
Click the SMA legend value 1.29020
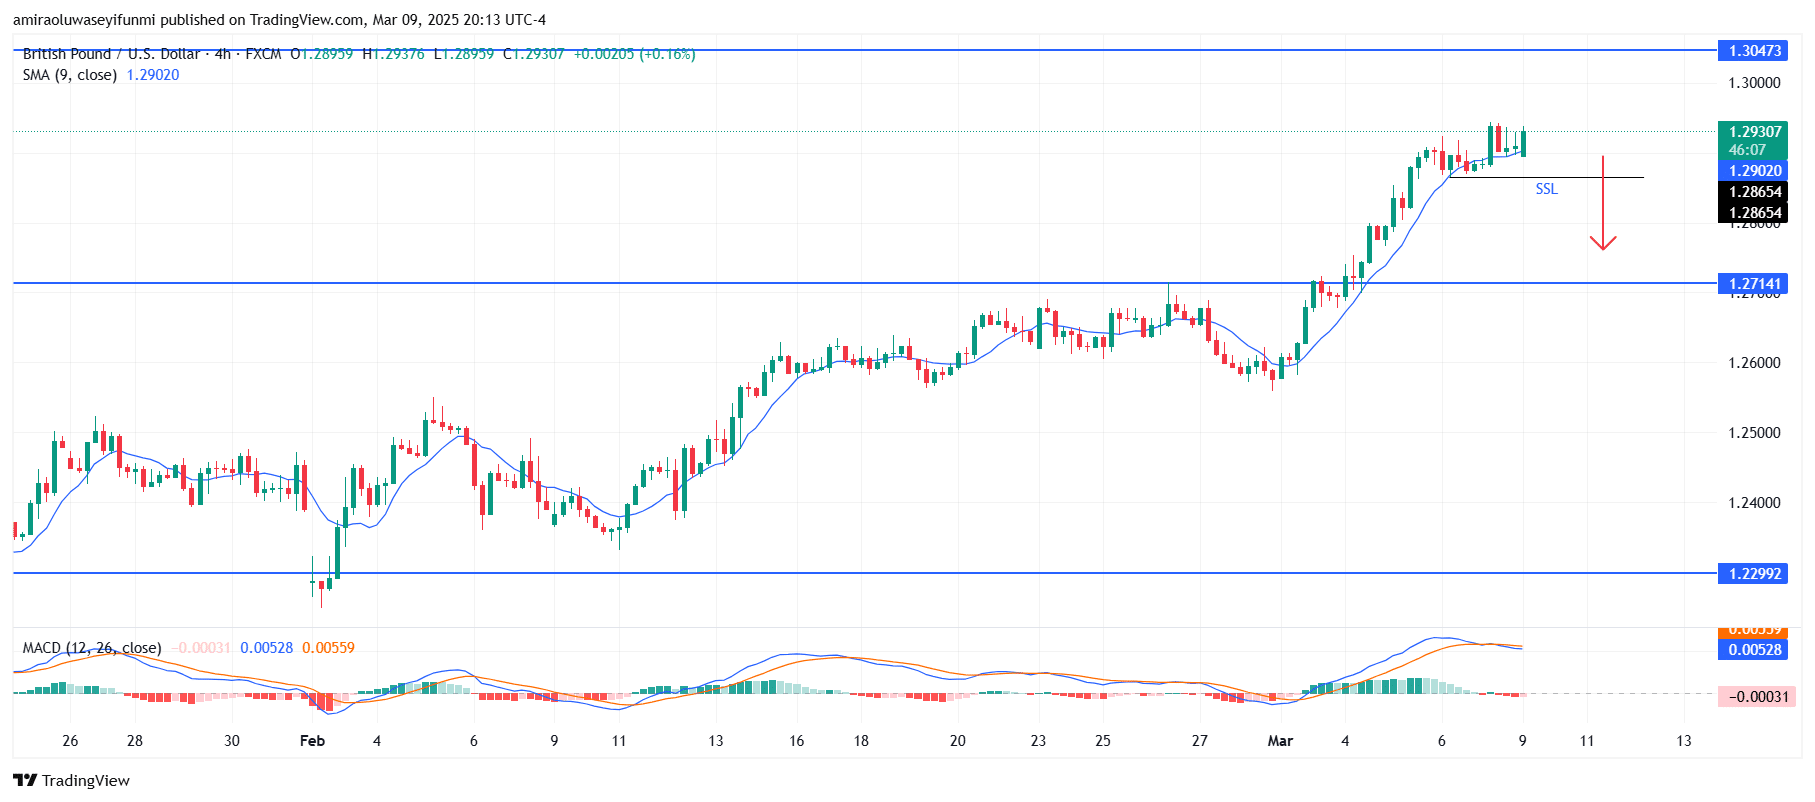[x=153, y=75]
